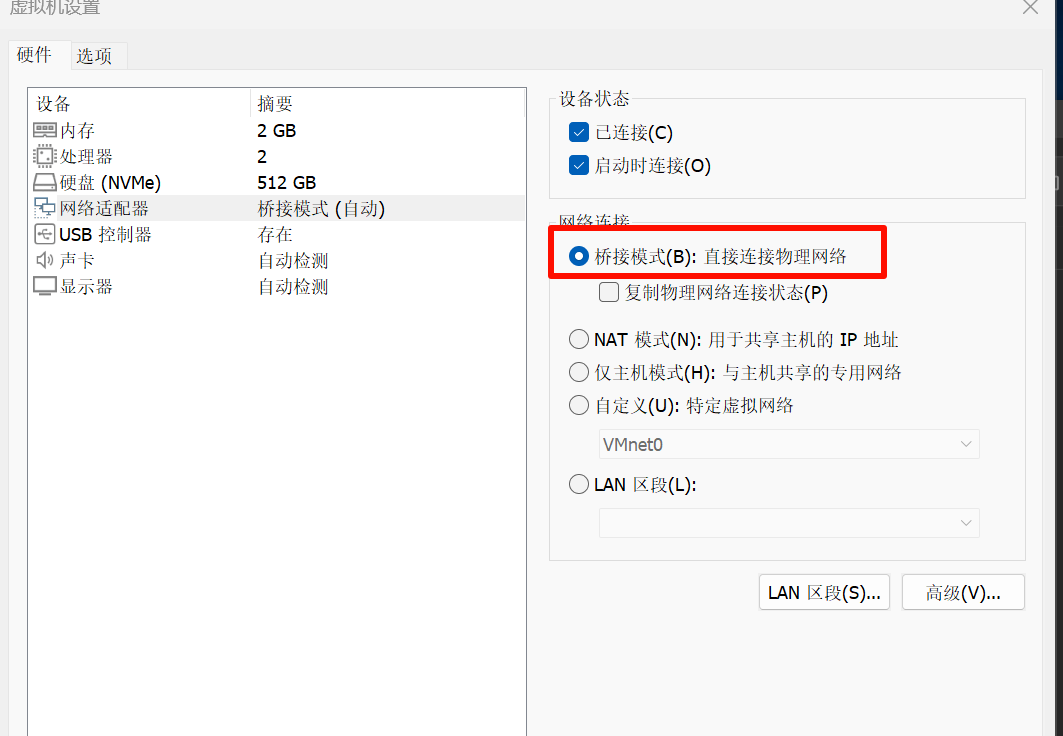Choose 仅主机模式(H) host-only option
This screenshot has height=736, width=1063.
click(578, 373)
